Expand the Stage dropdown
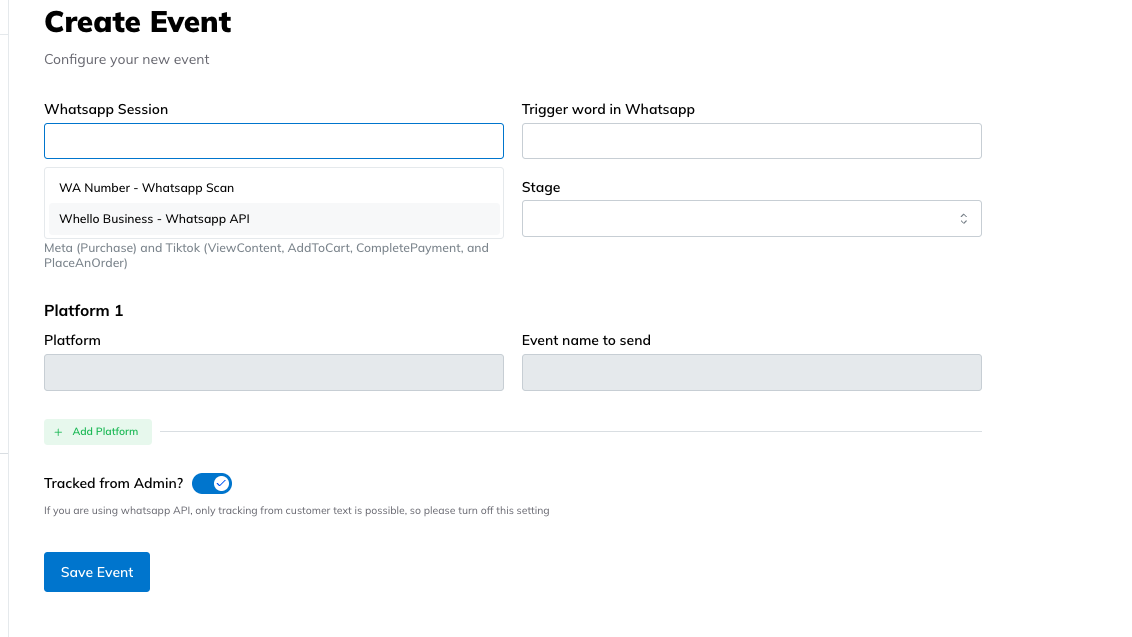Image resolution: width=1132 pixels, height=637 pixels. click(751, 219)
